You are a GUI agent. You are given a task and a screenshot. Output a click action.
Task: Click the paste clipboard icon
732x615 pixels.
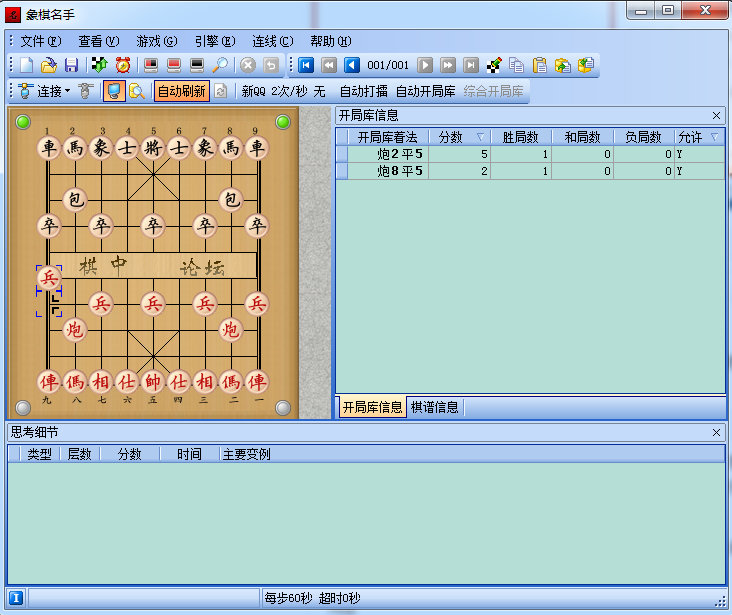(539, 65)
